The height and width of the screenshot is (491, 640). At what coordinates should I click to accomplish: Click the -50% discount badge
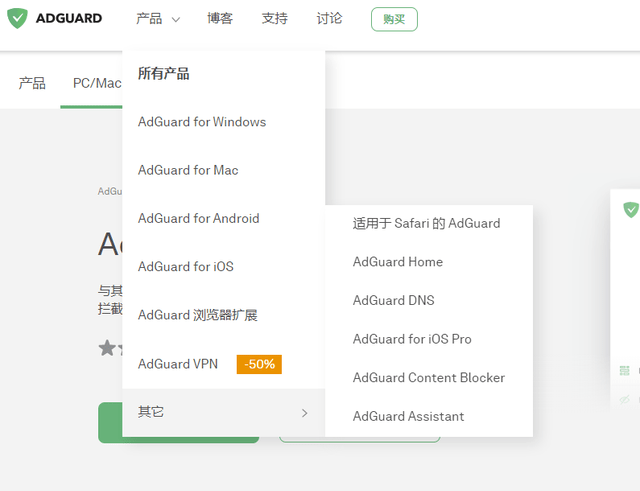pyautogui.click(x=259, y=364)
